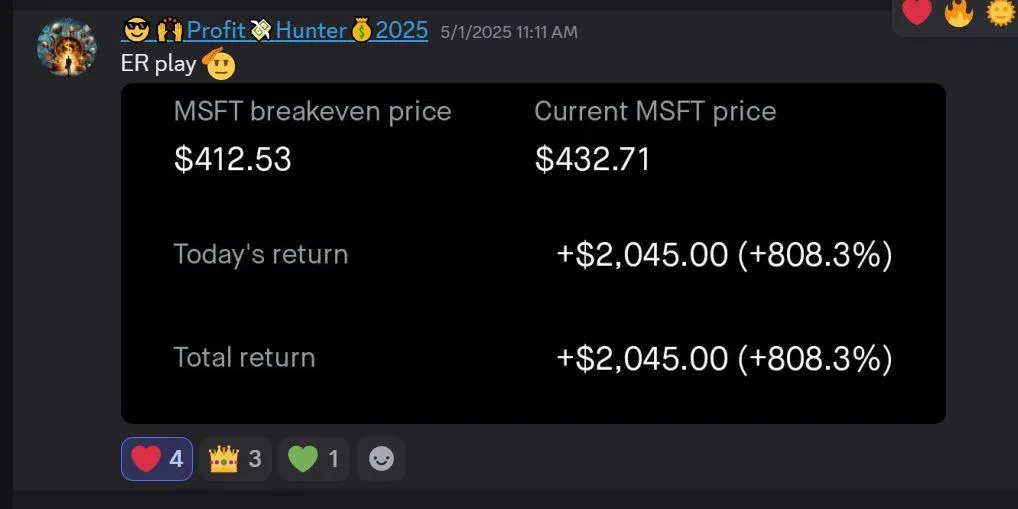
Task: Click the money bag emoji before 2025
Action: pos(362,31)
